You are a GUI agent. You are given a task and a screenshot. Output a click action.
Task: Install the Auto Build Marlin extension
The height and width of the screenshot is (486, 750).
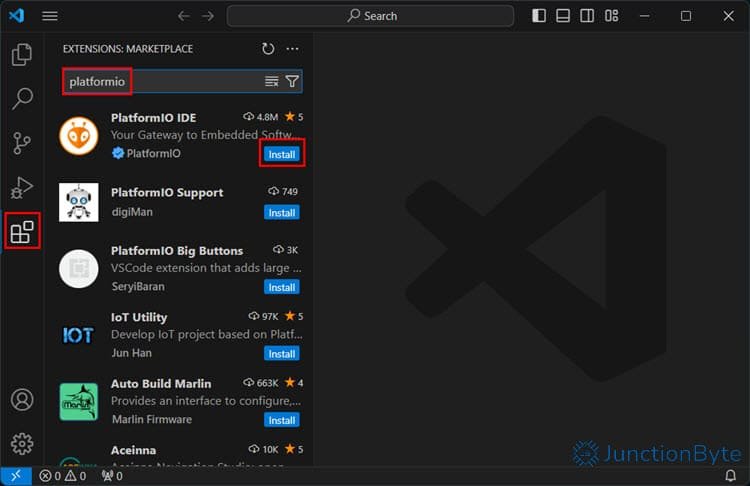(x=282, y=420)
